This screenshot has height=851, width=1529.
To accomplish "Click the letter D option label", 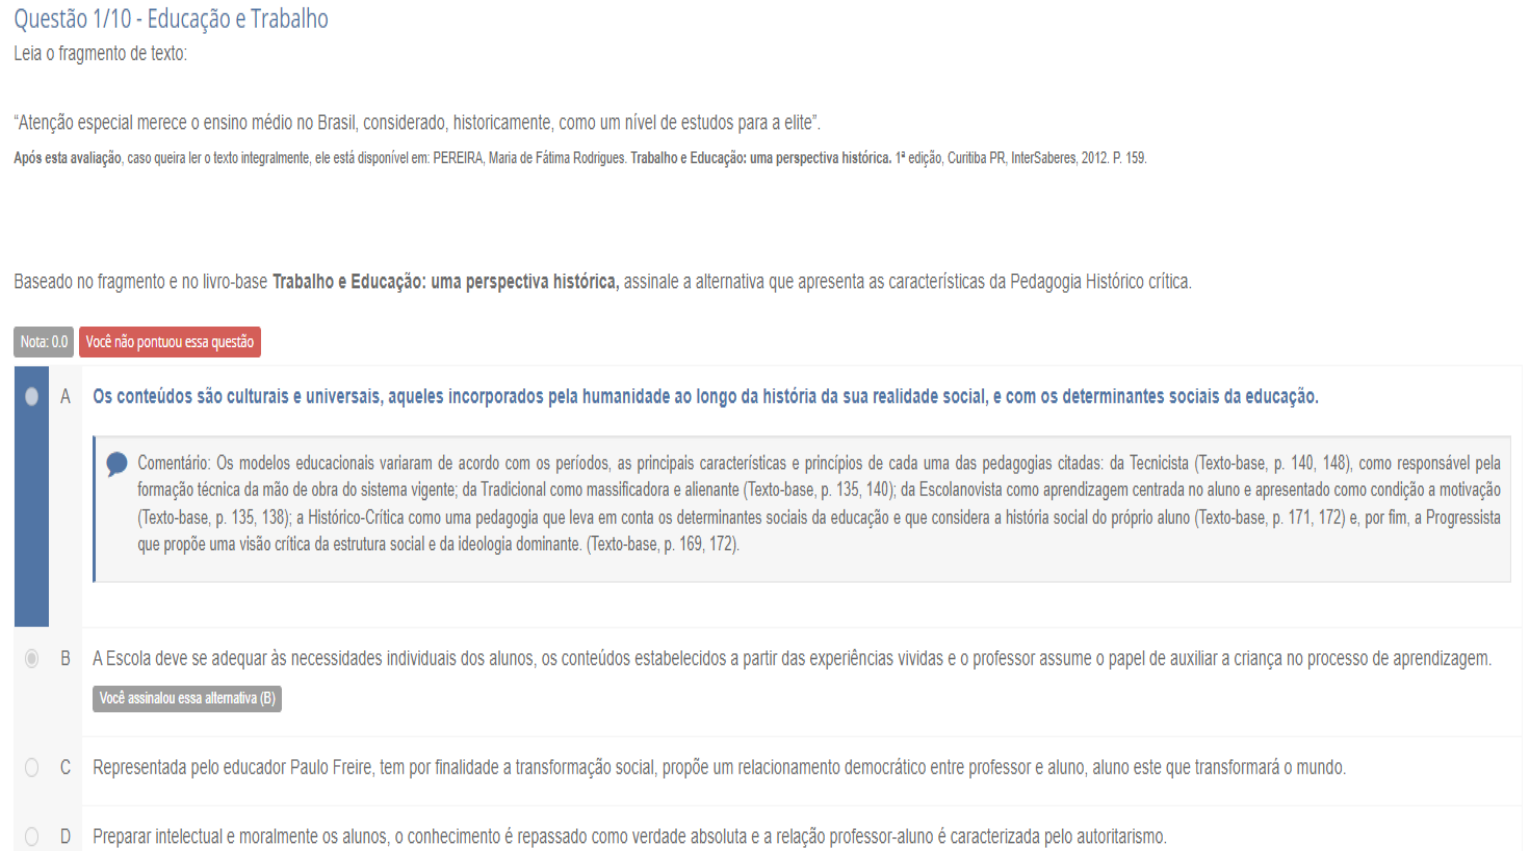I will coord(66,836).
